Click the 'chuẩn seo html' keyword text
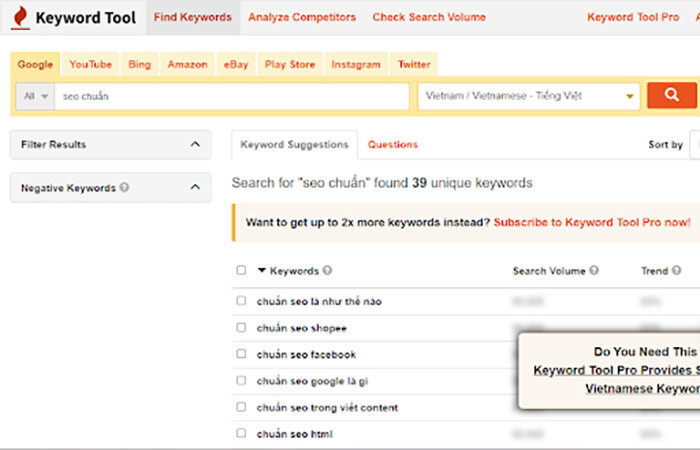This screenshot has height=450, width=700. tap(295, 434)
